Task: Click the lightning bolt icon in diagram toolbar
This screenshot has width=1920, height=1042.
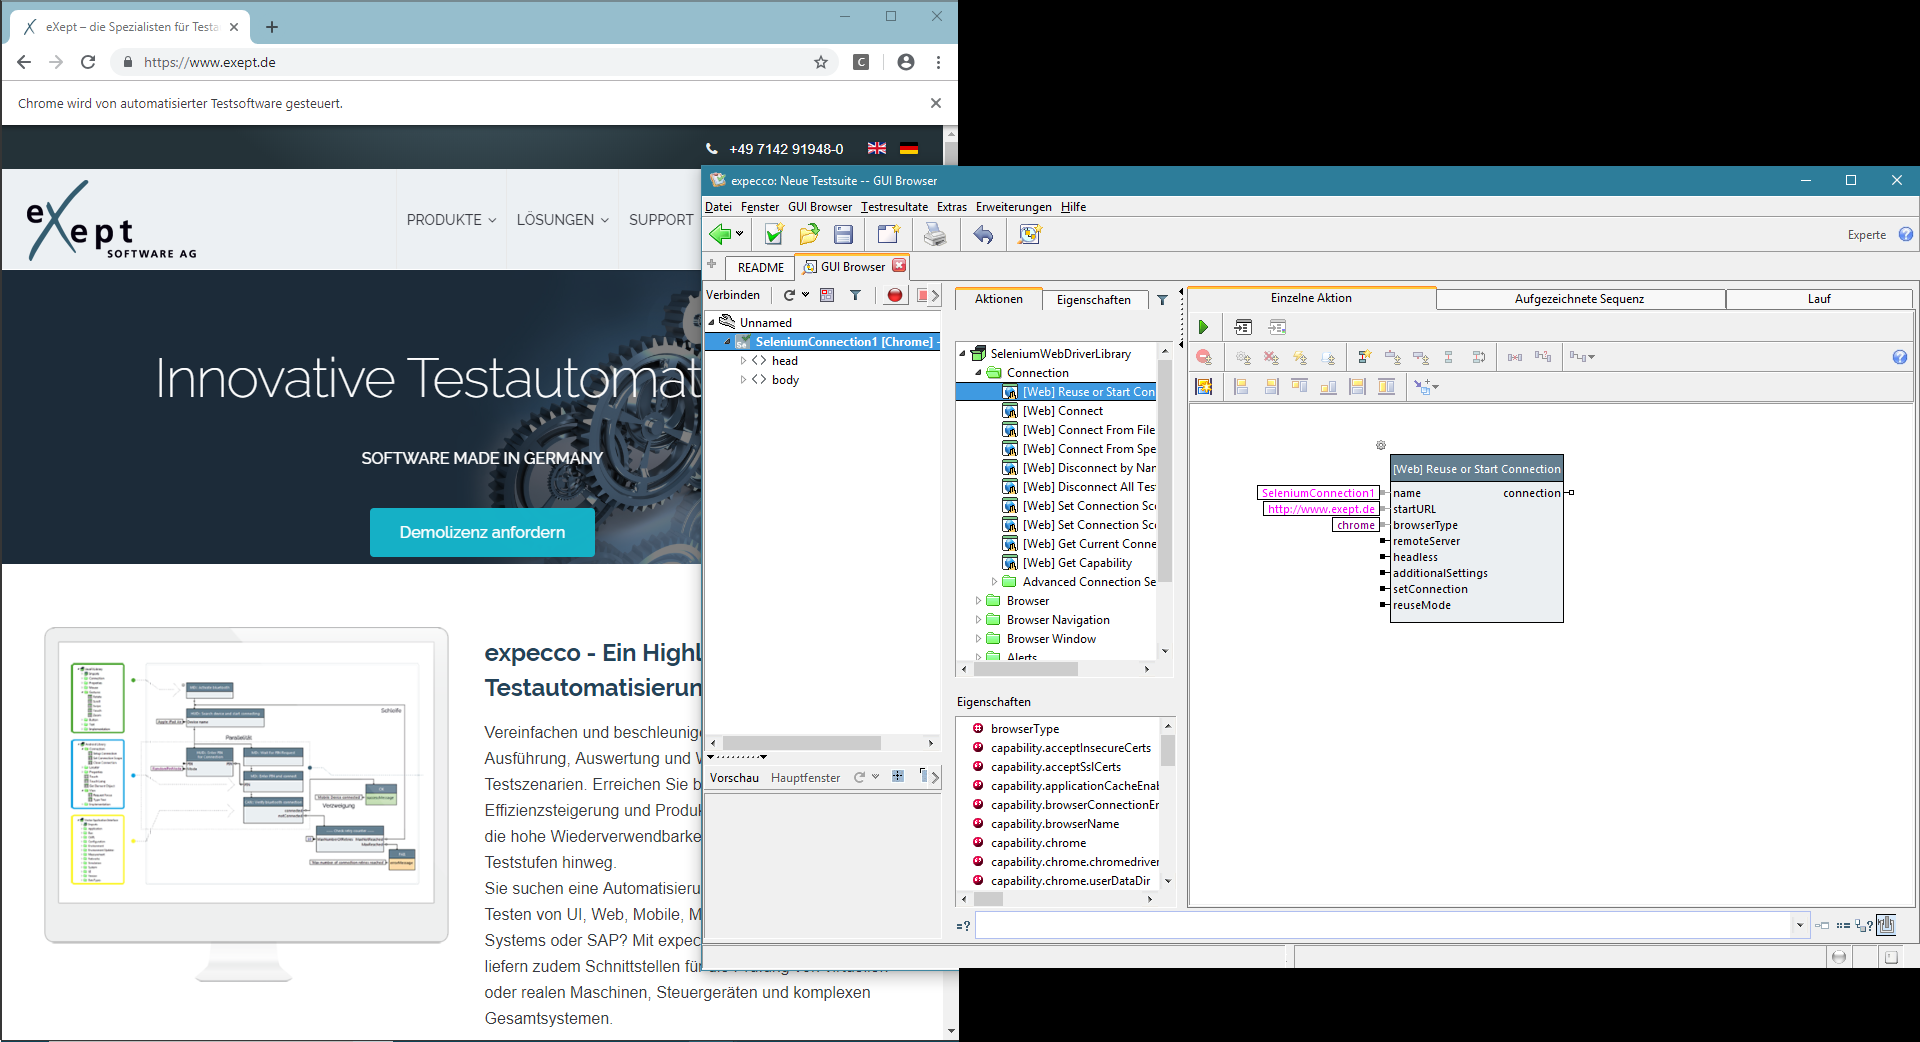Action: 1299,357
